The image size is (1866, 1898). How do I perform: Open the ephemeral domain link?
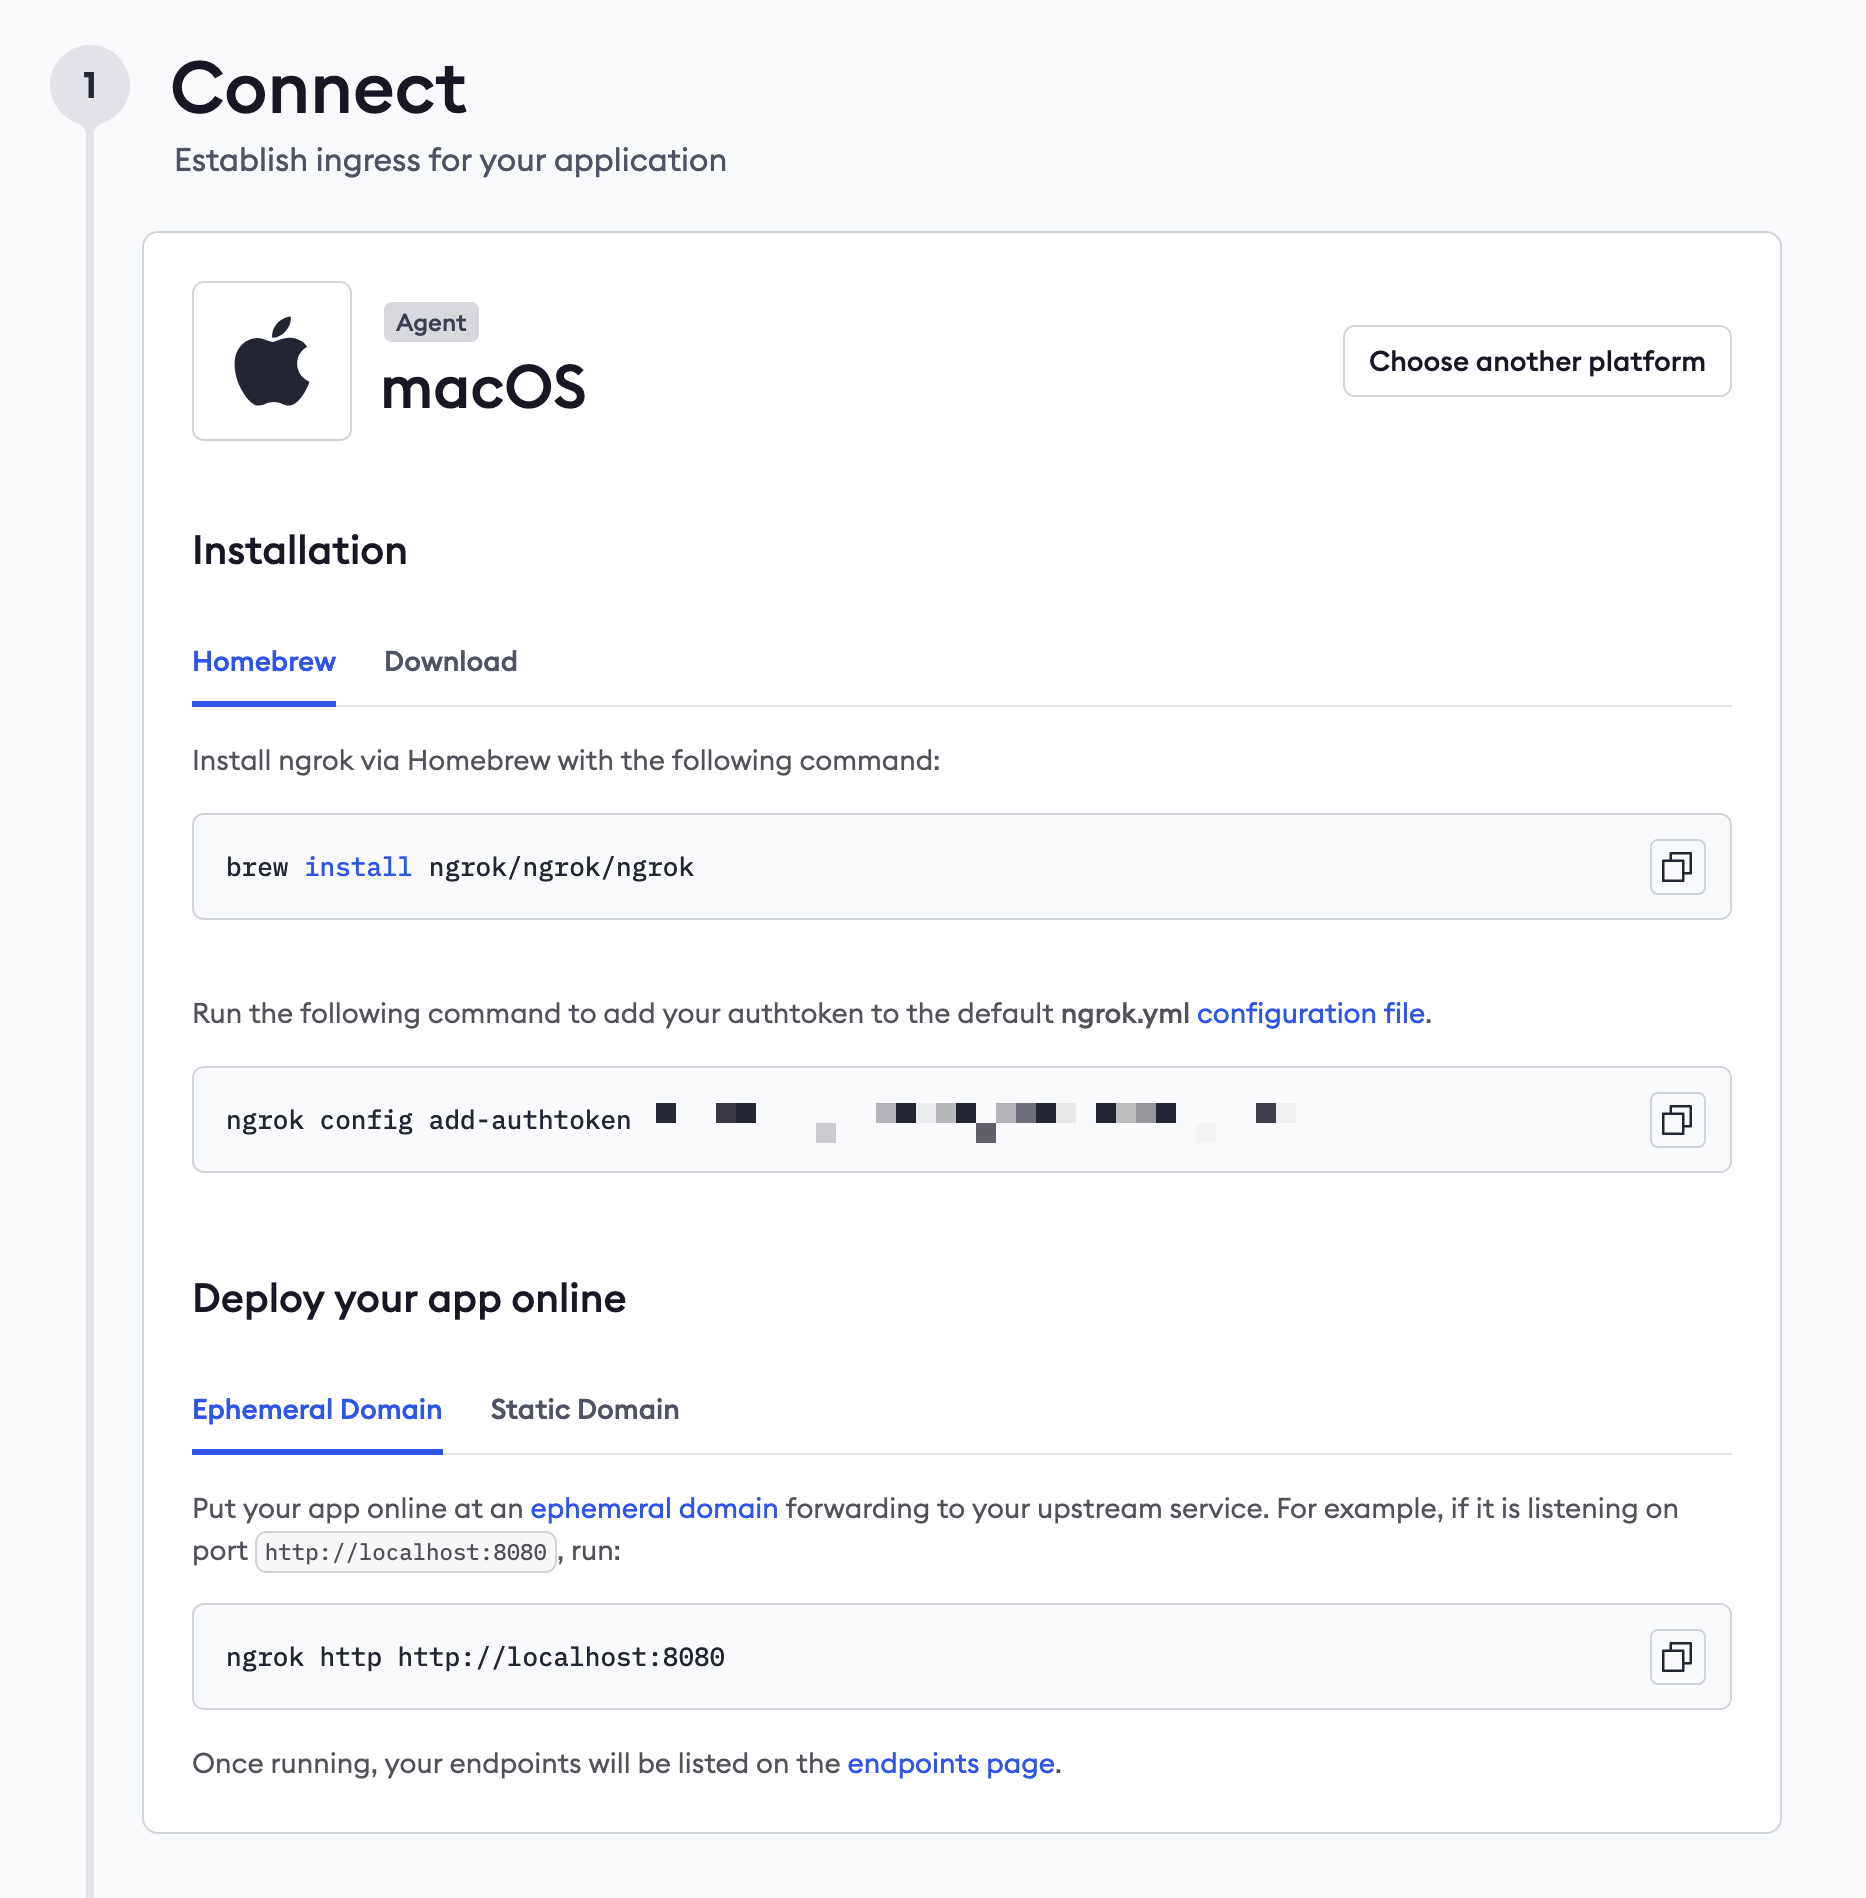[x=654, y=1508]
